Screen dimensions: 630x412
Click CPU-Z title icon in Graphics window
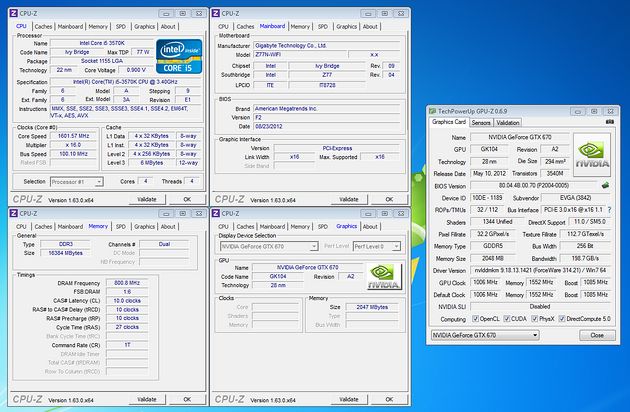tap(216, 213)
